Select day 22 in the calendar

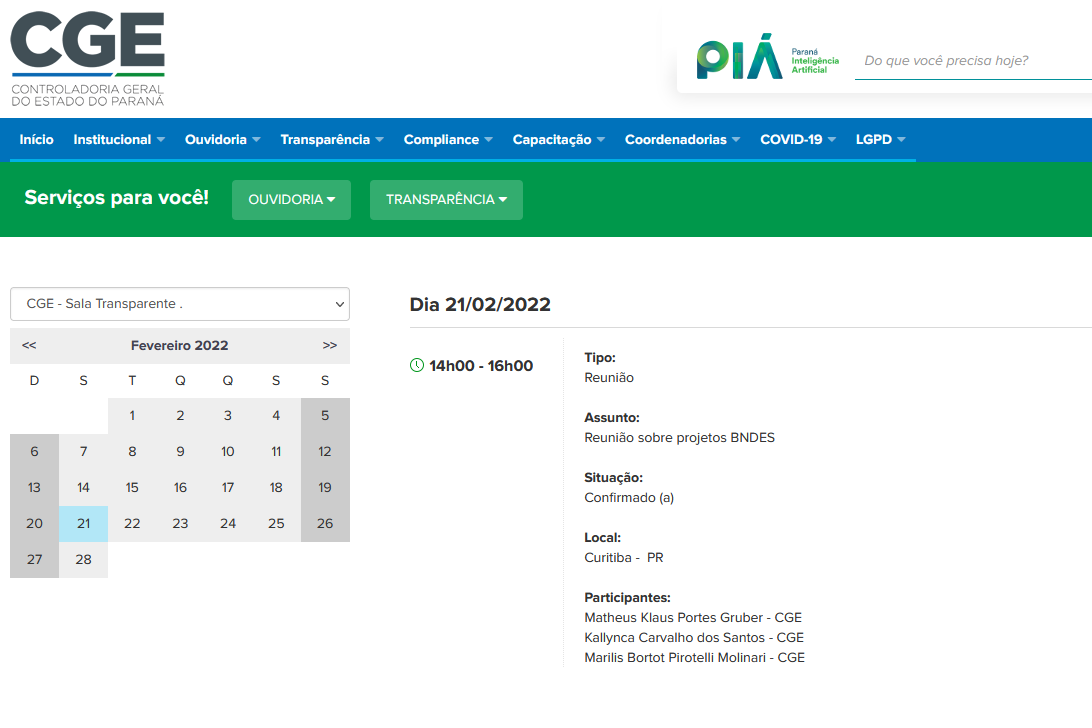132,524
